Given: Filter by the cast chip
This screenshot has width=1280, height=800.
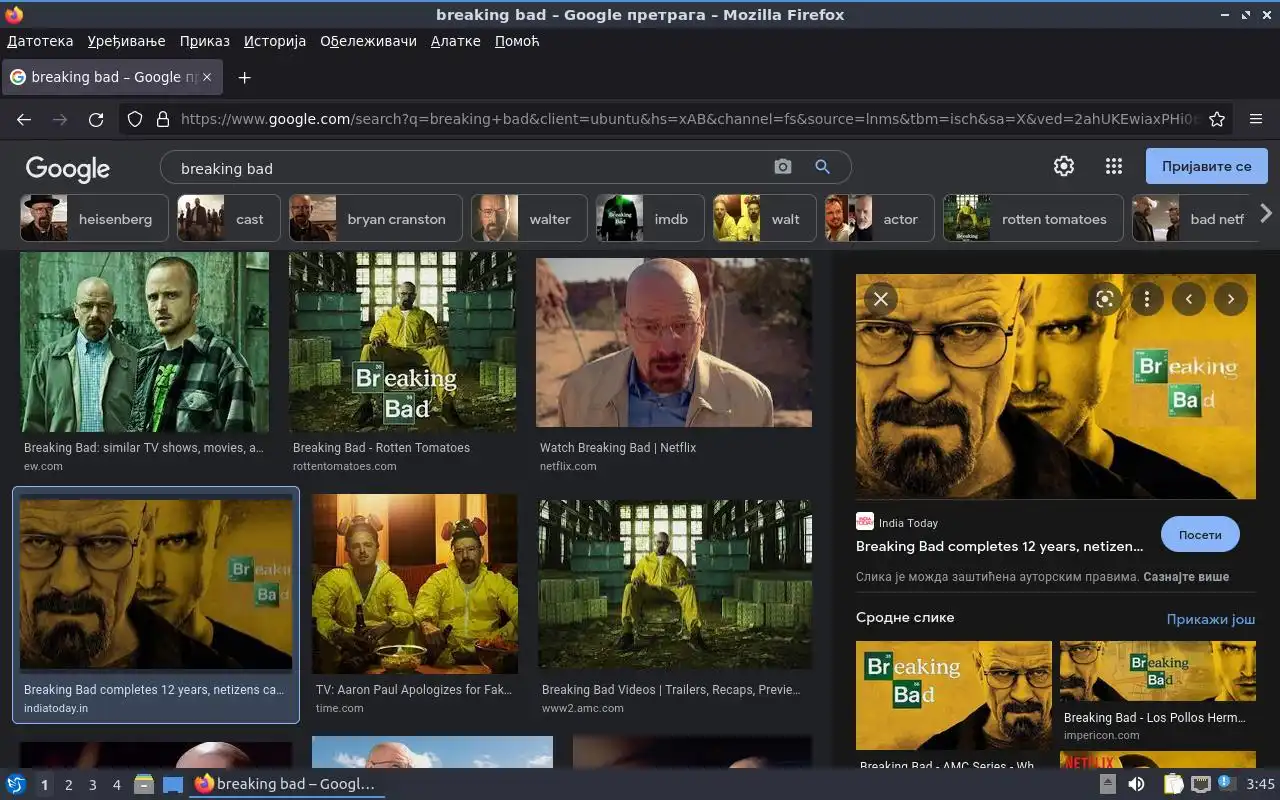Looking at the screenshot, I should pyautogui.click(x=229, y=218).
